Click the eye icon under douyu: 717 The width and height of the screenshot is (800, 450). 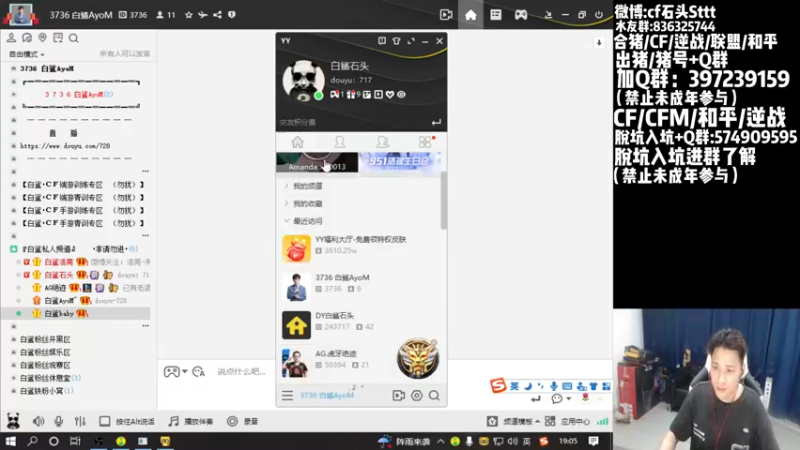pos(402,94)
